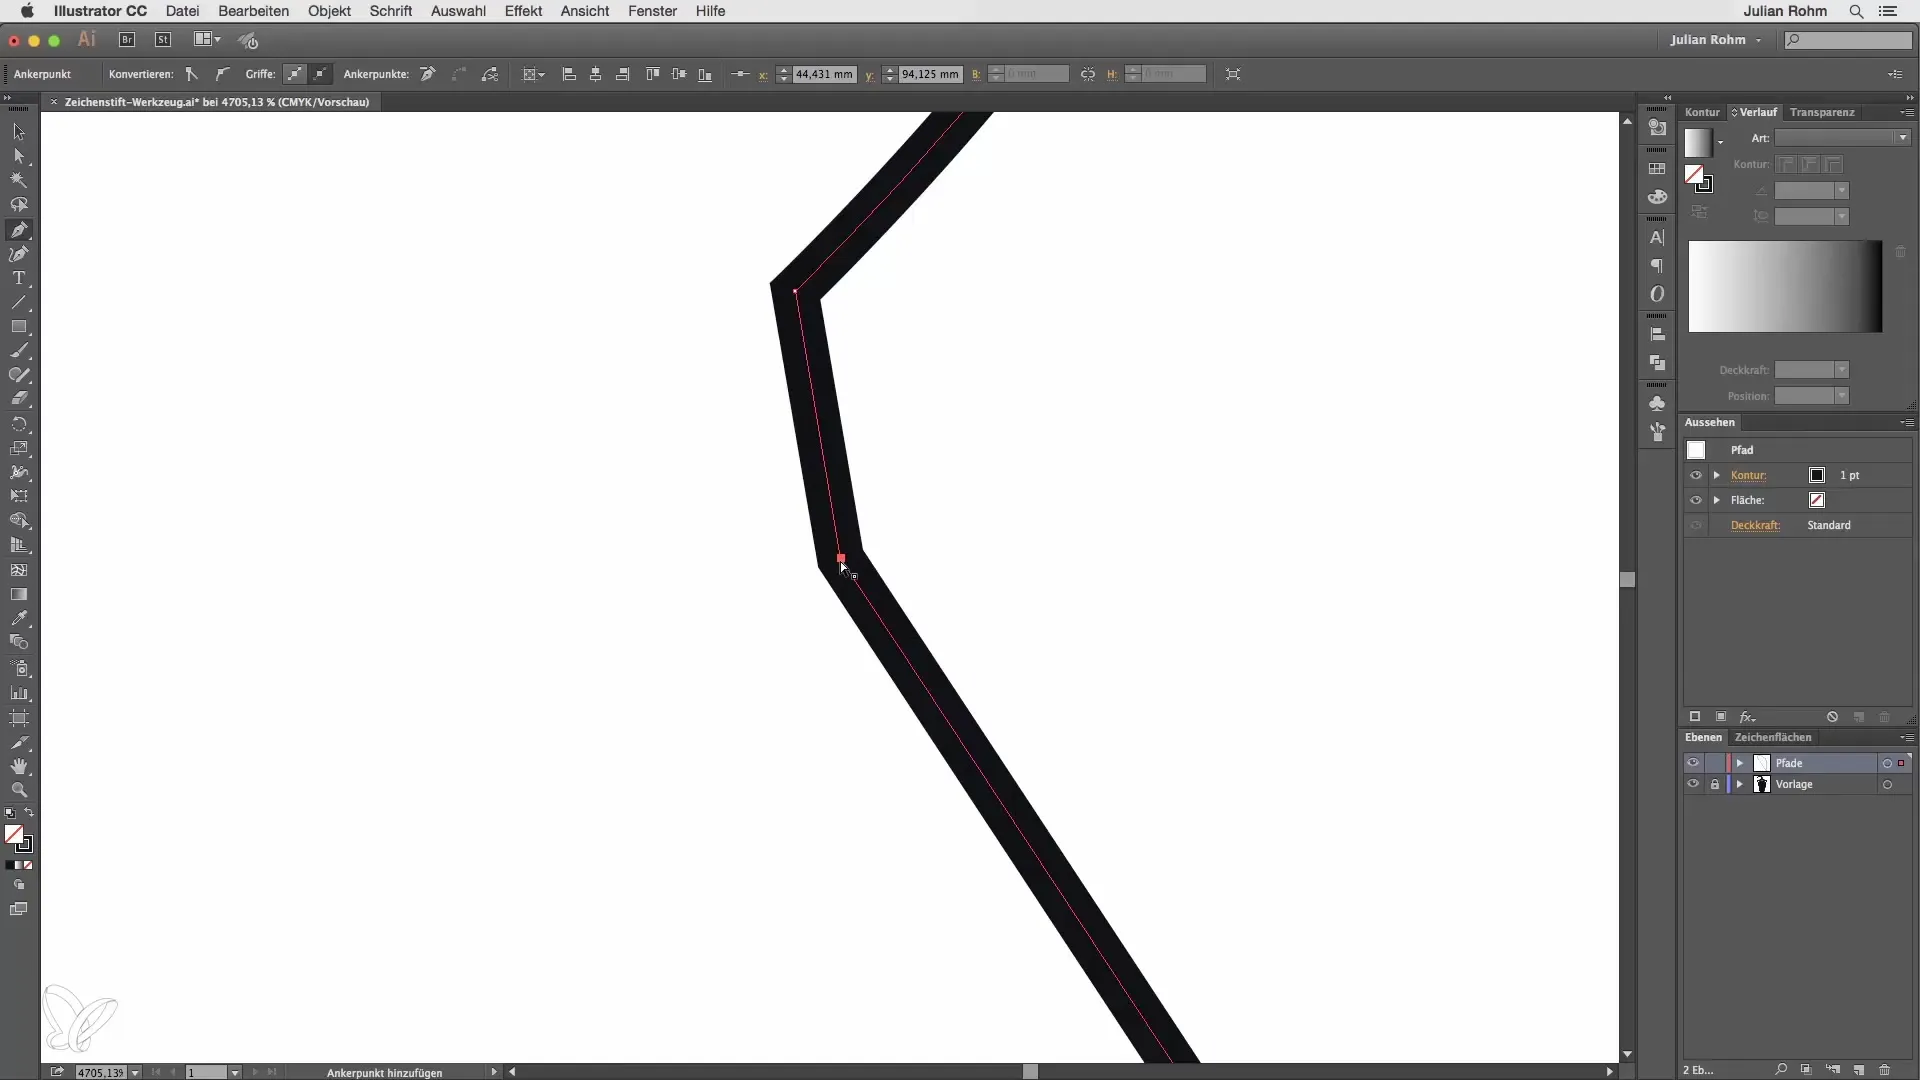Open the Effekt menu
The width and height of the screenshot is (1920, 1080).
tap(523, 11)
